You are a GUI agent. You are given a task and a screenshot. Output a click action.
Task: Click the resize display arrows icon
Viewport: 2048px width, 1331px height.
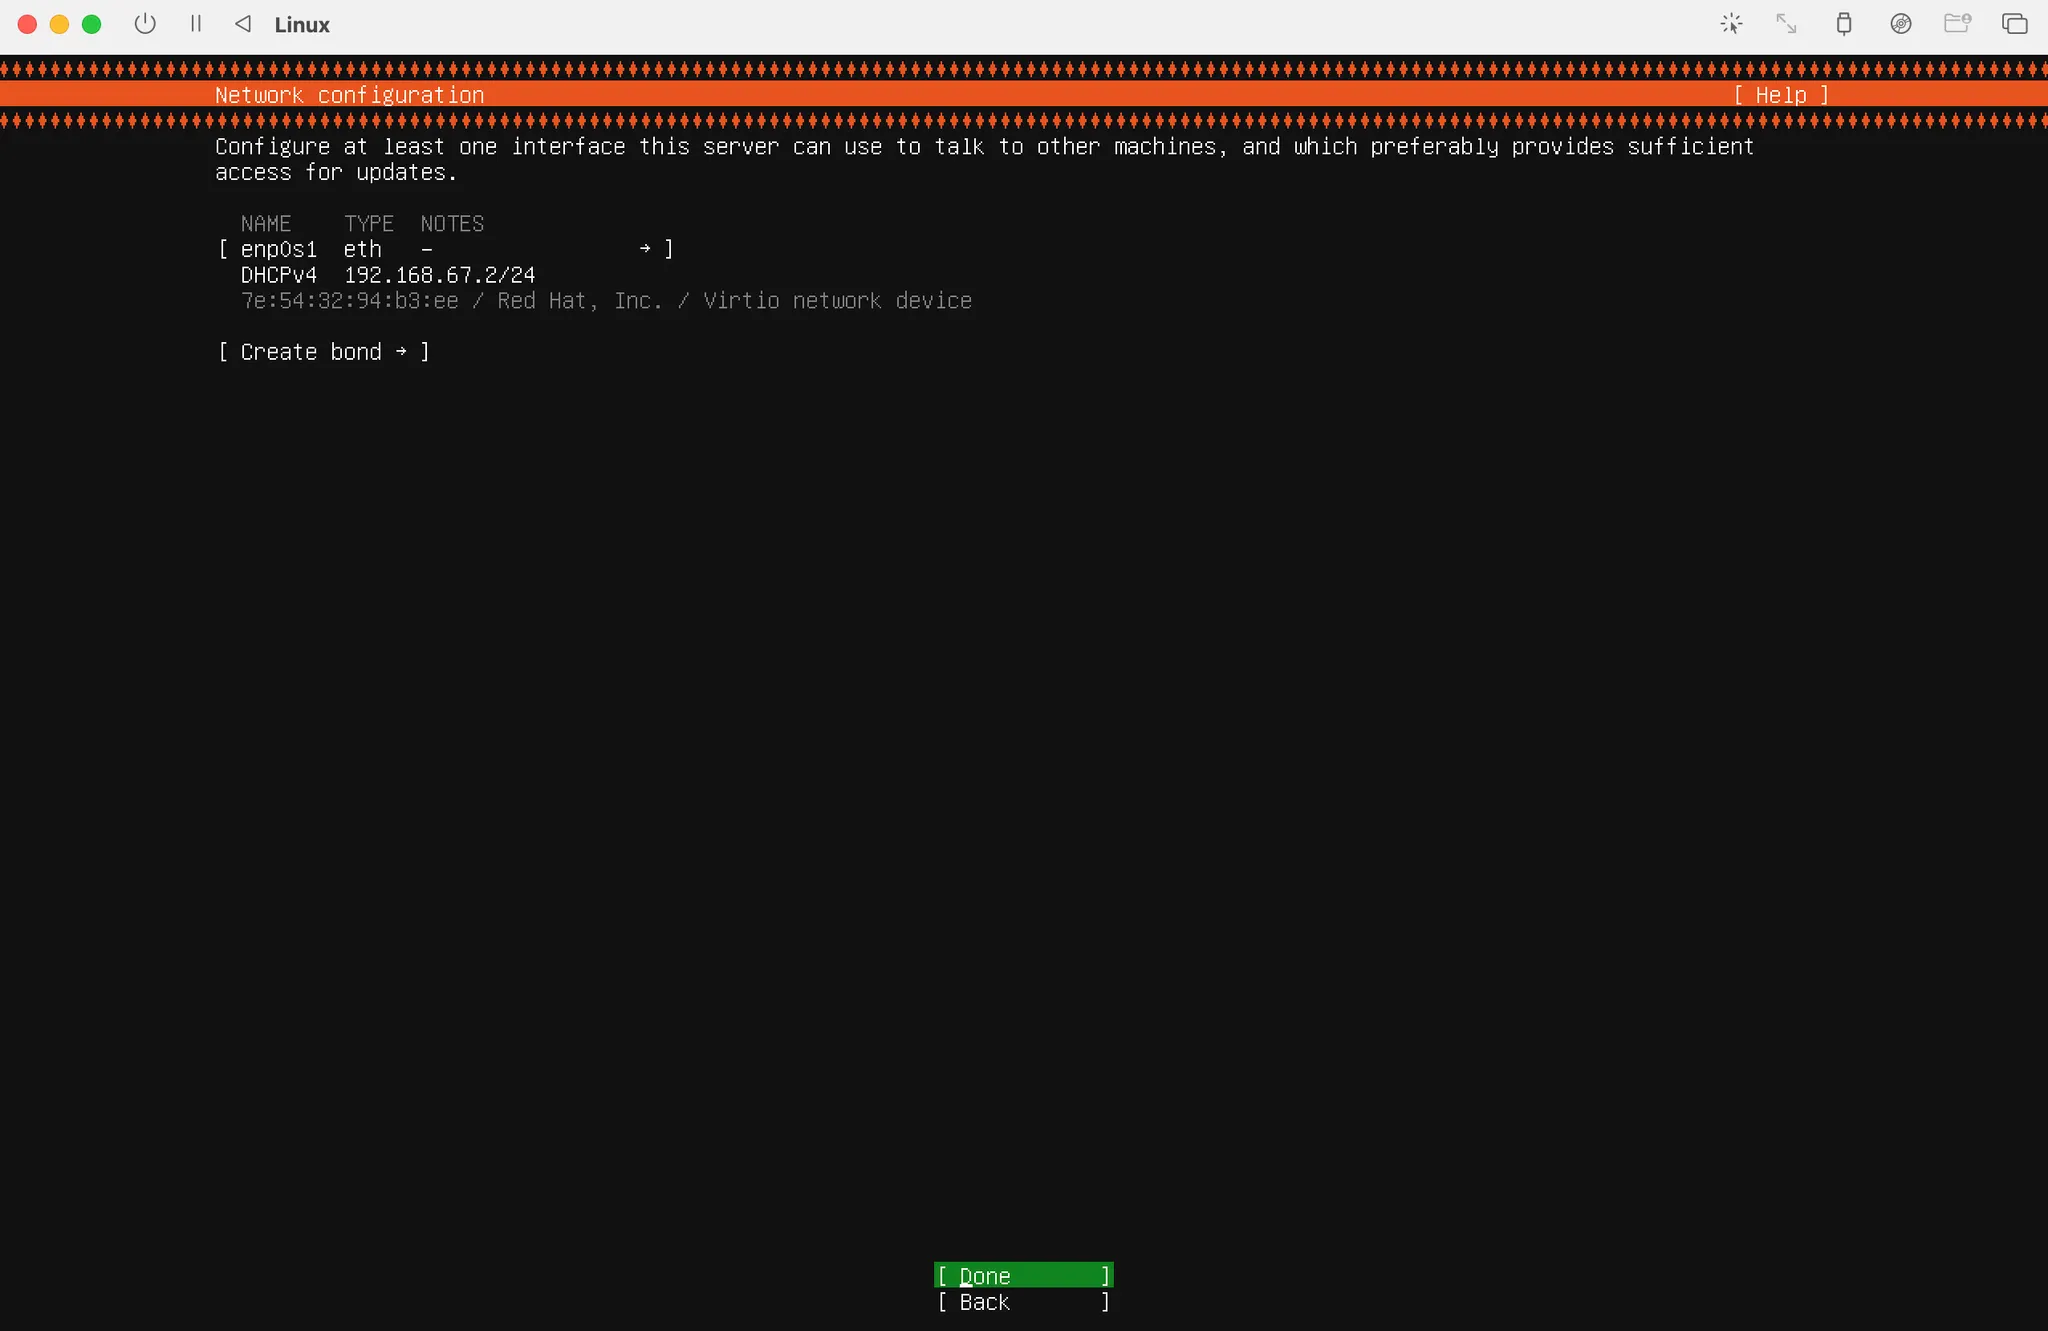click(1786, 24)
